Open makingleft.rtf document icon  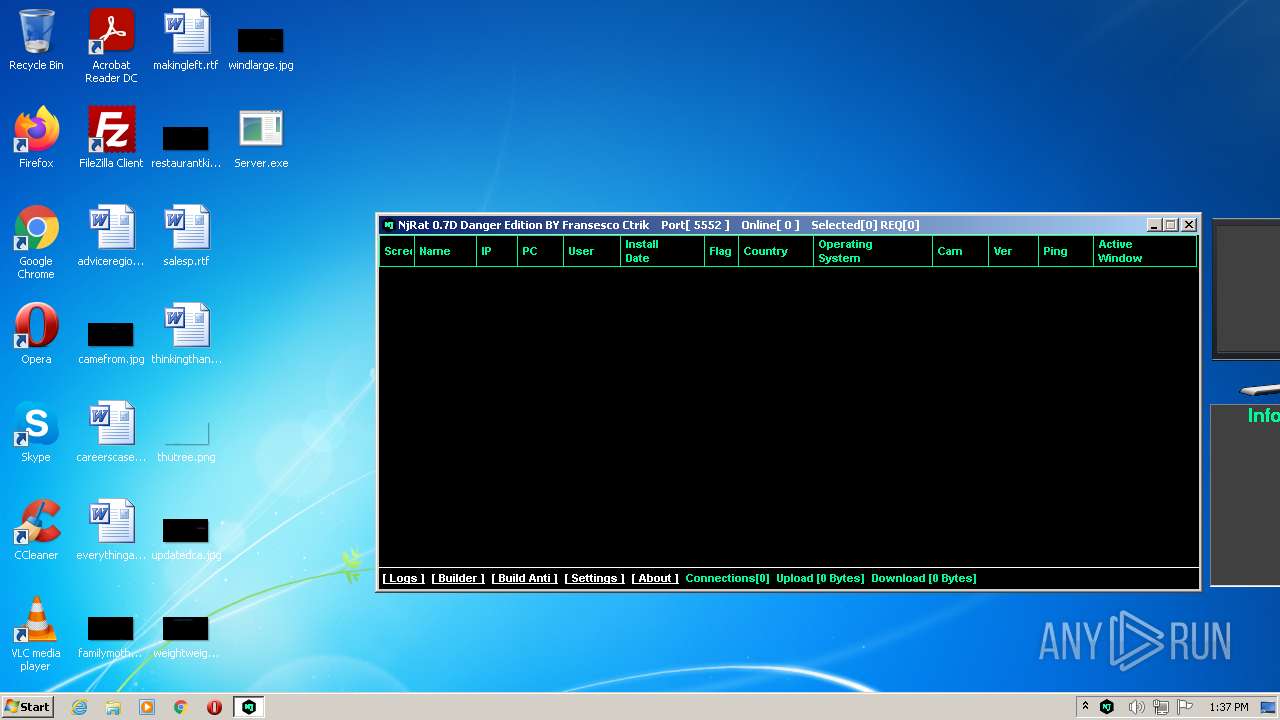click(185, 40)
